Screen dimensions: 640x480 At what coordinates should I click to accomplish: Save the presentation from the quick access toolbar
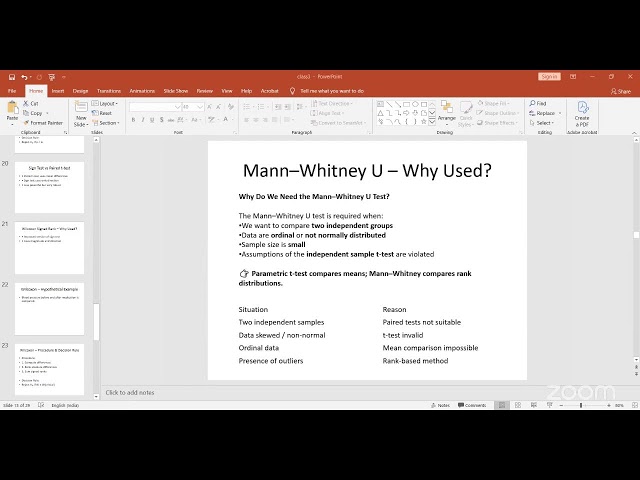click(12, 77)
